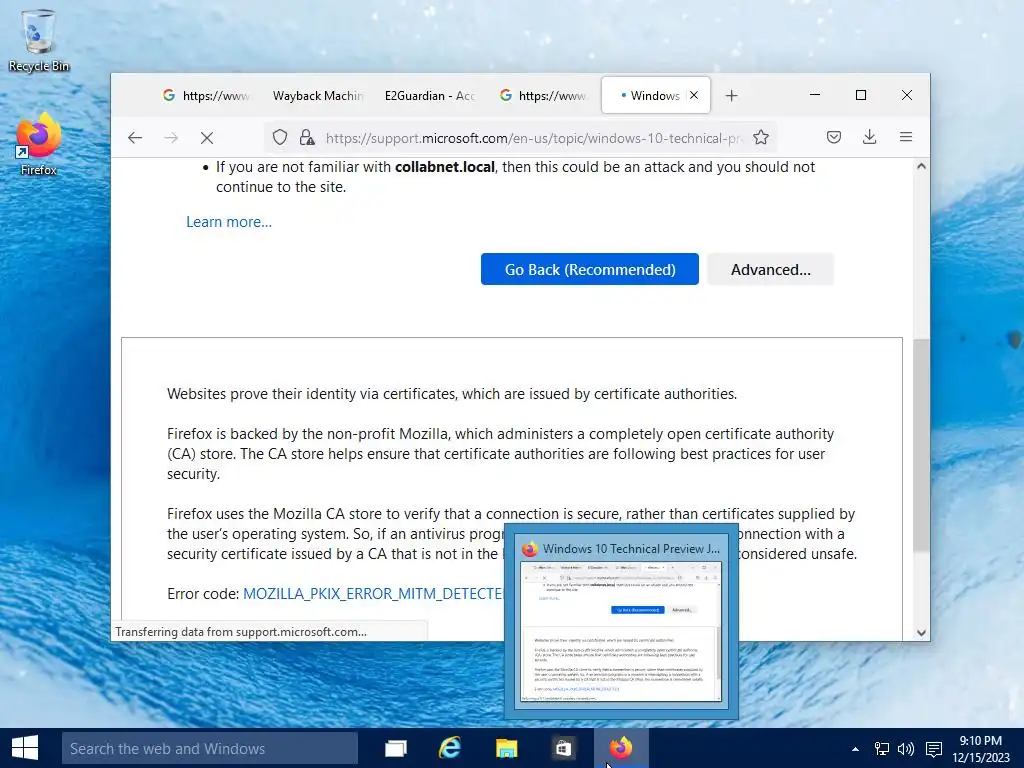Click the page scrollbar down arrow
Screen dimensions: 1024x768
pos(921,632)
